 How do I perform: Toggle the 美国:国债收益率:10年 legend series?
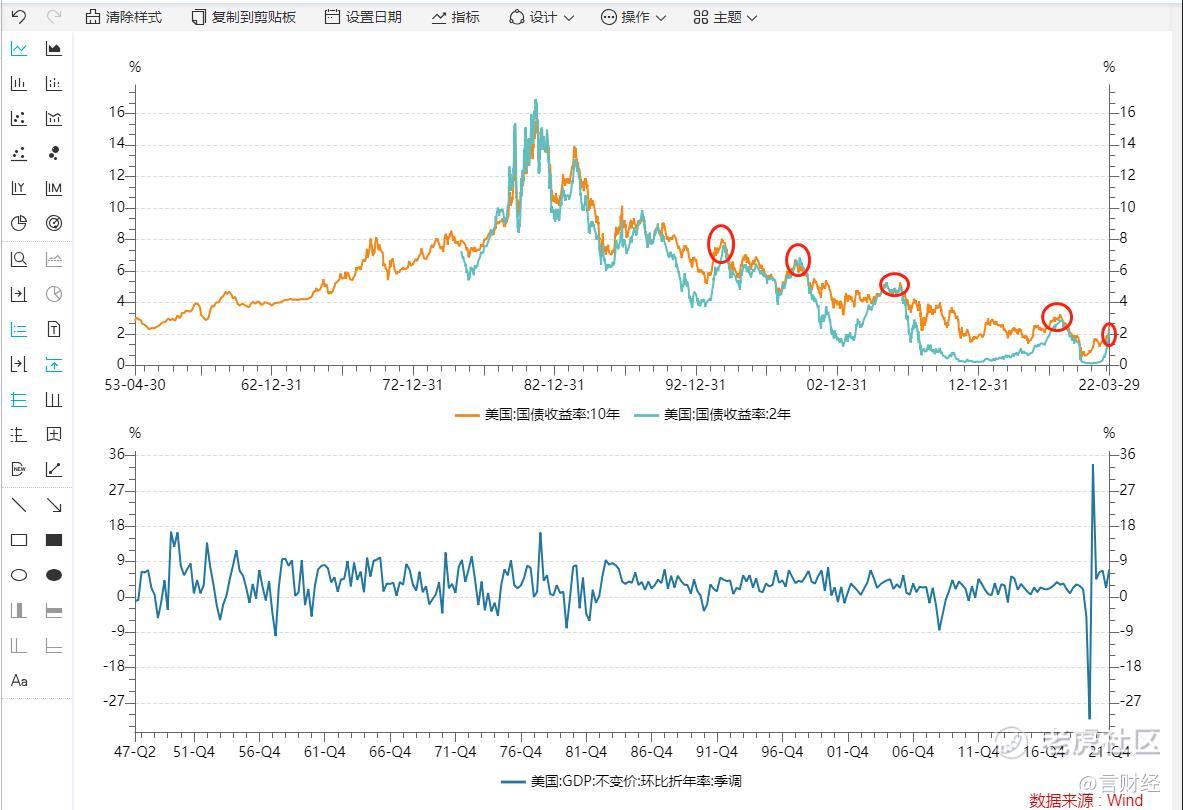(537, 414)
